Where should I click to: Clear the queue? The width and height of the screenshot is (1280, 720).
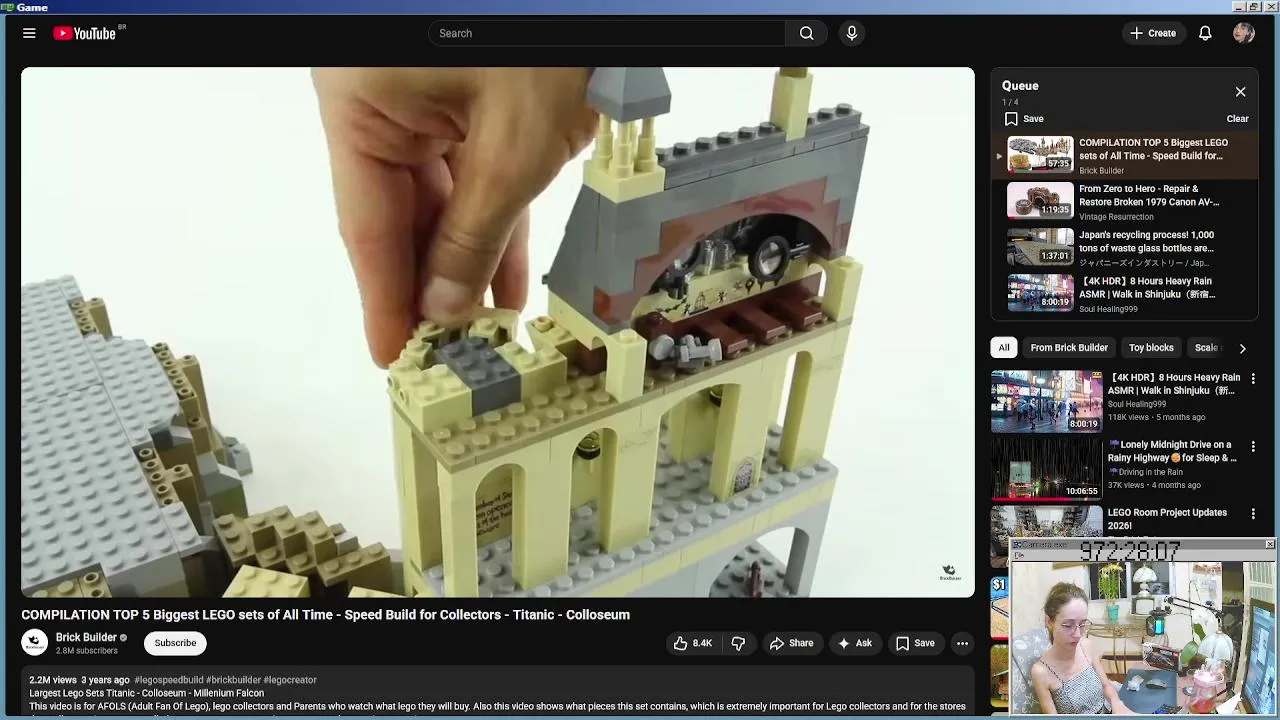coord(1237,118)
